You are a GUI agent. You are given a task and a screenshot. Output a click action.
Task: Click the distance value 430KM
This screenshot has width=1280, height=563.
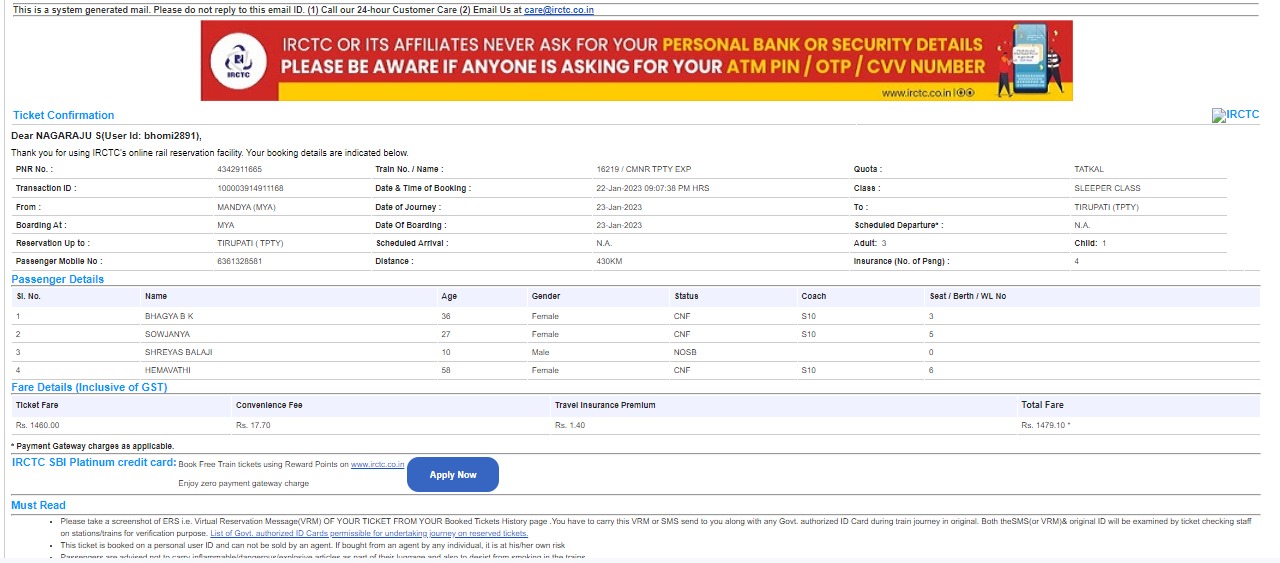tap(609, 261)
